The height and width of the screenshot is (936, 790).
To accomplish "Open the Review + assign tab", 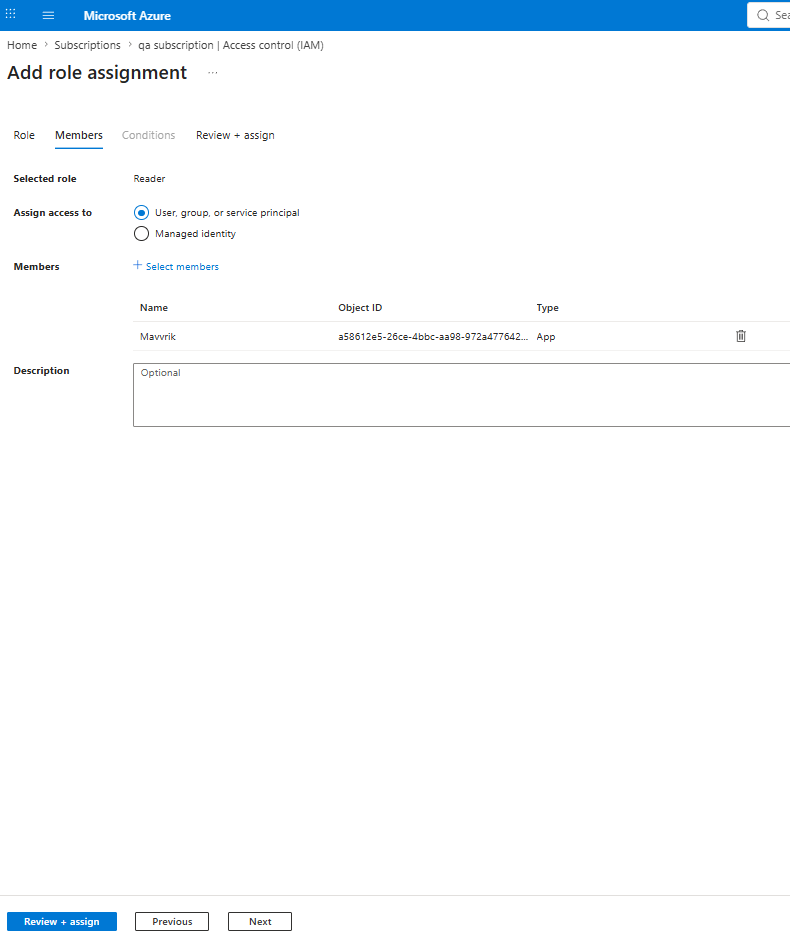I will tap(235, 136).
